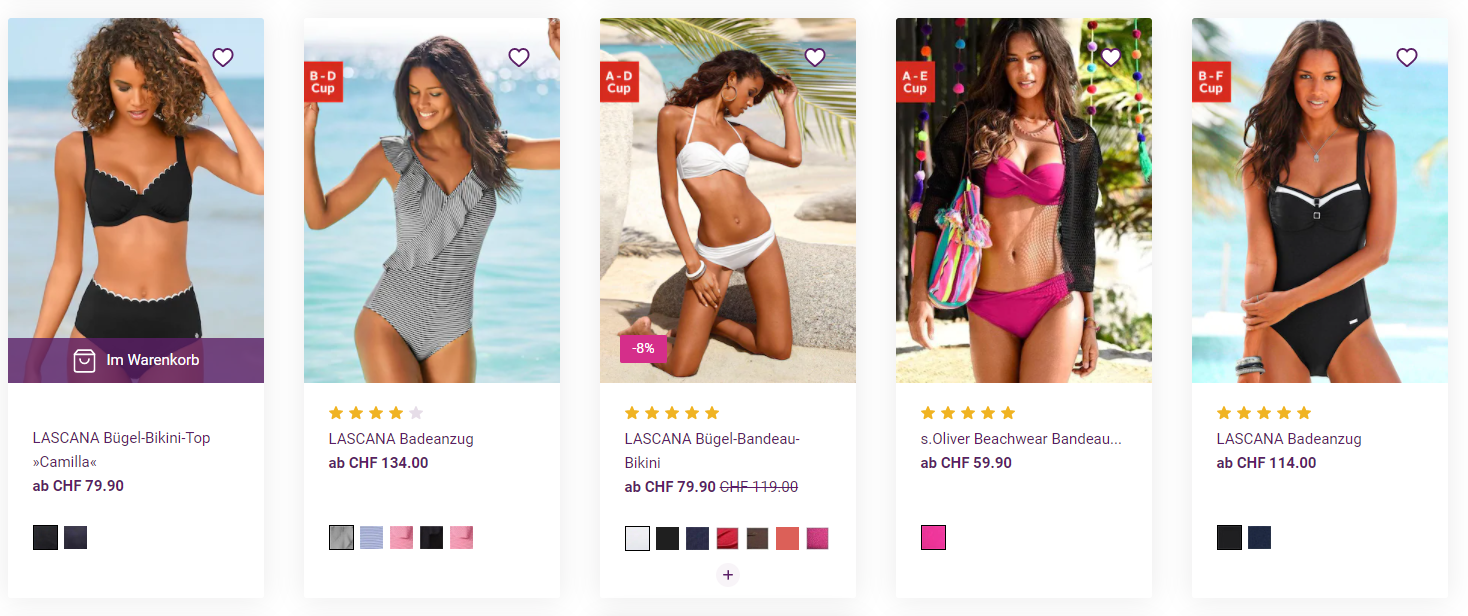
Task: Click the heart on the white Bügel-Bandeau-Bikini
Action: pos(815,58)
